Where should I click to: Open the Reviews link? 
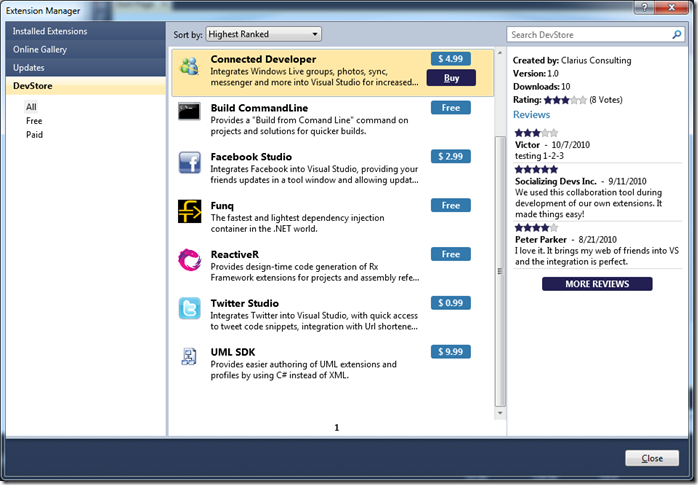pyautogui.click(x=532, y=115)
